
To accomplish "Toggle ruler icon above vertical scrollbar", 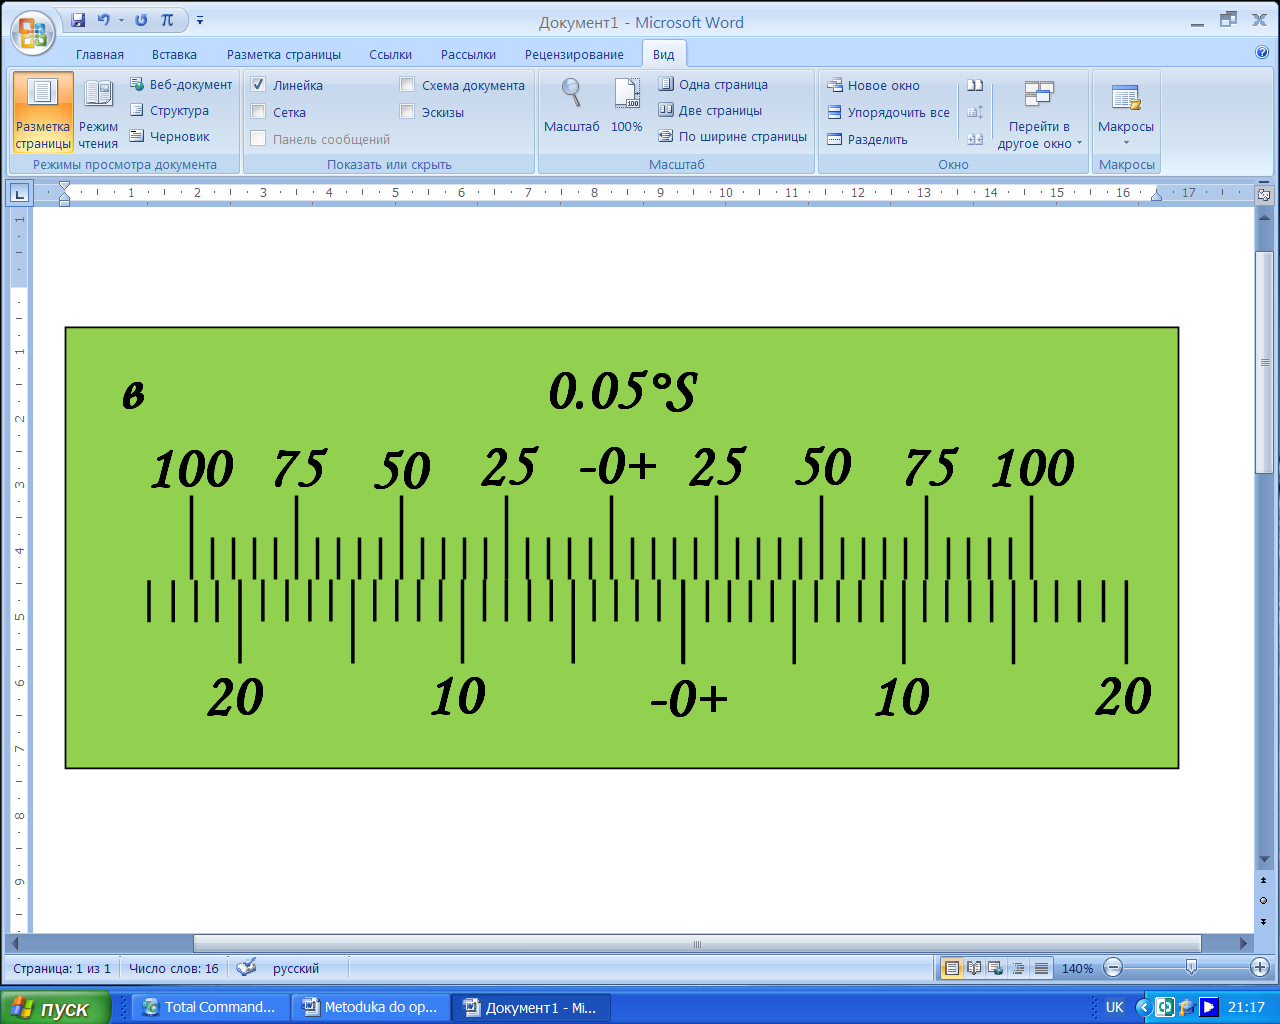I will coord(1264,194).
